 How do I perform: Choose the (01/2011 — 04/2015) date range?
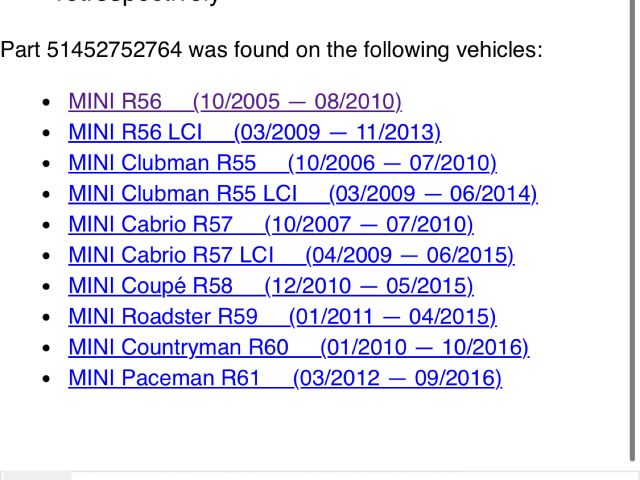click(x=393, y=318)
